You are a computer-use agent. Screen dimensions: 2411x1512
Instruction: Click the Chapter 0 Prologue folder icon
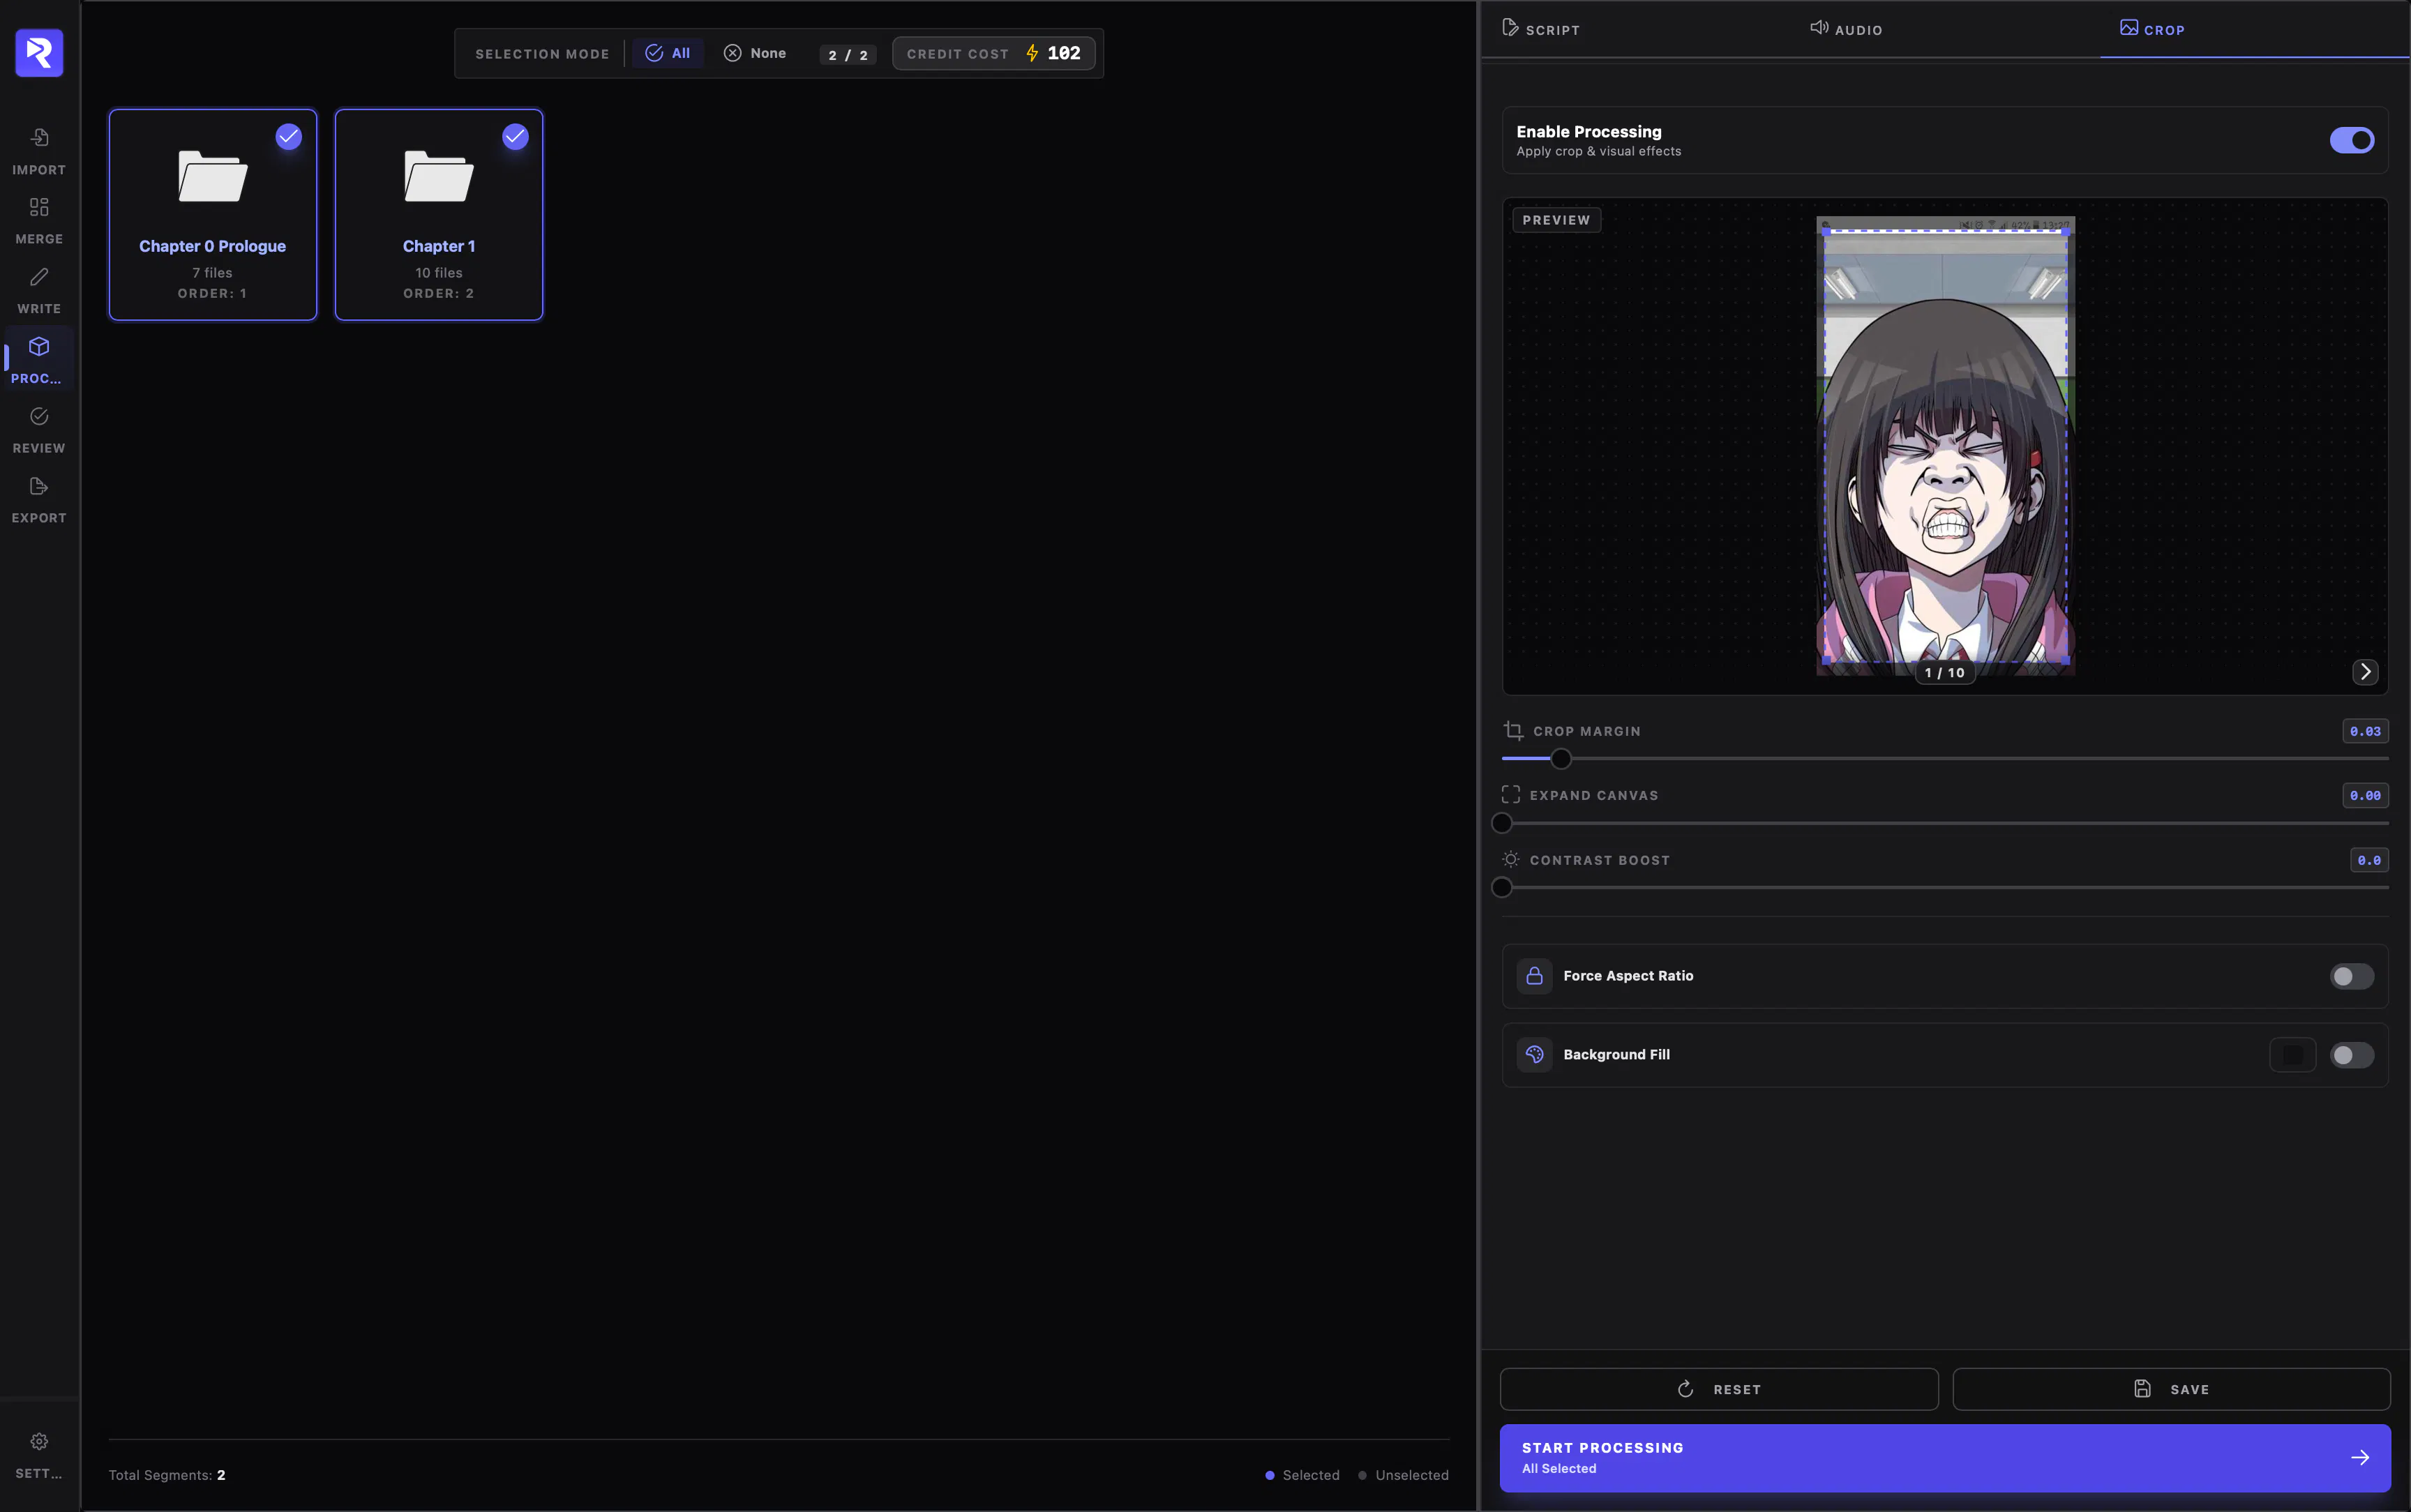pos(212,176)
